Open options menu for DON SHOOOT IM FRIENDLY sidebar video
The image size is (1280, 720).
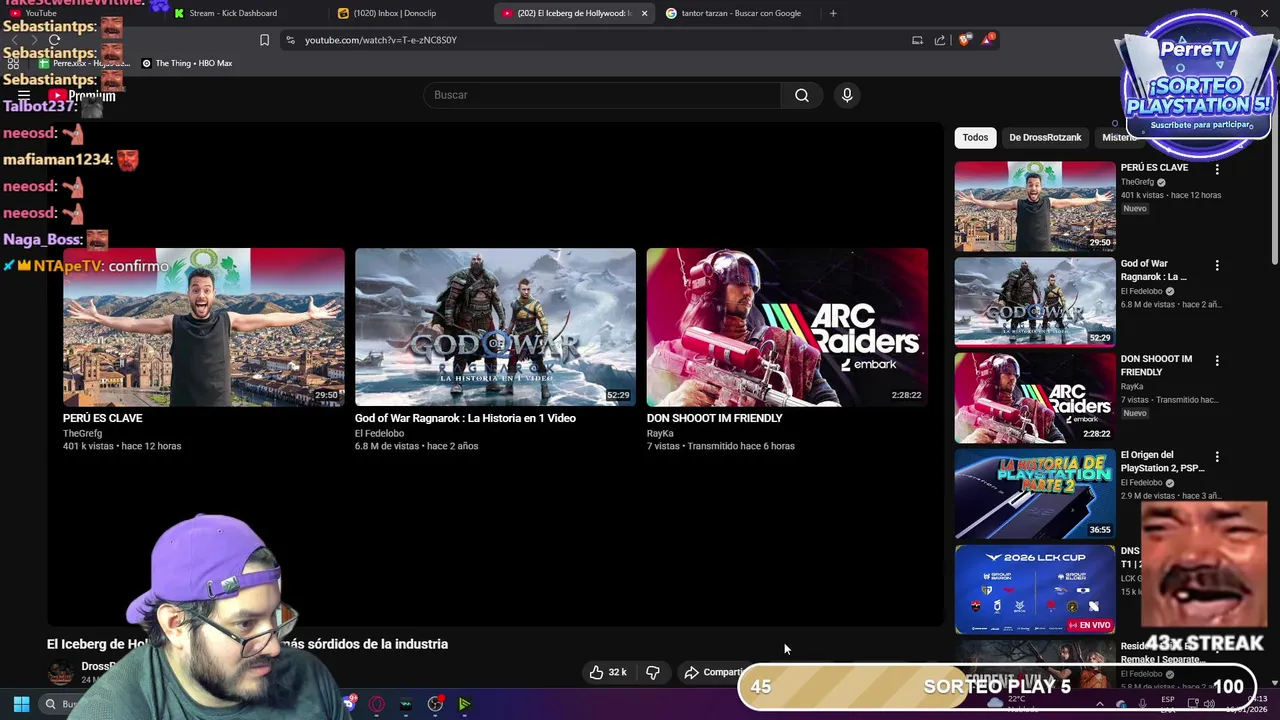click(x=1217, y=361)
